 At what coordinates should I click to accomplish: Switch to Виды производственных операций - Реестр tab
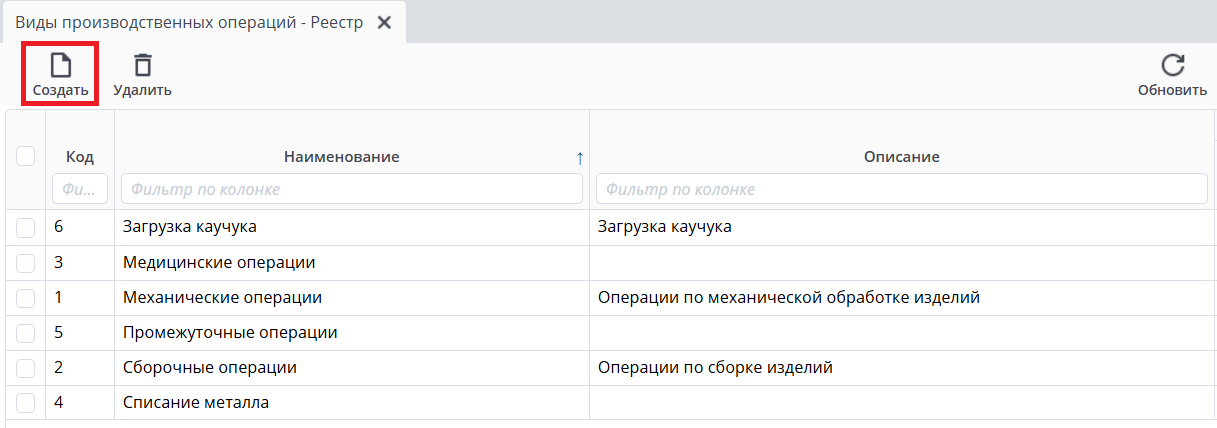coord(188,22)
